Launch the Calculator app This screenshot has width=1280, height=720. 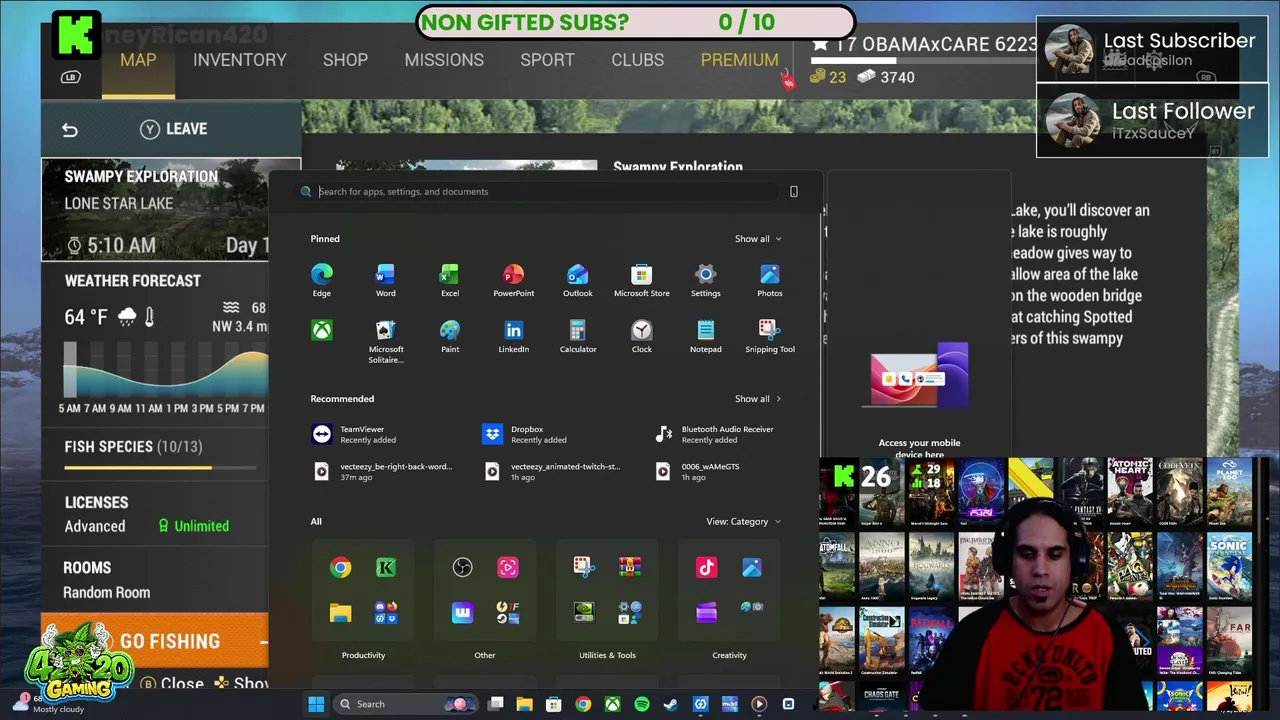pos(577,336)
